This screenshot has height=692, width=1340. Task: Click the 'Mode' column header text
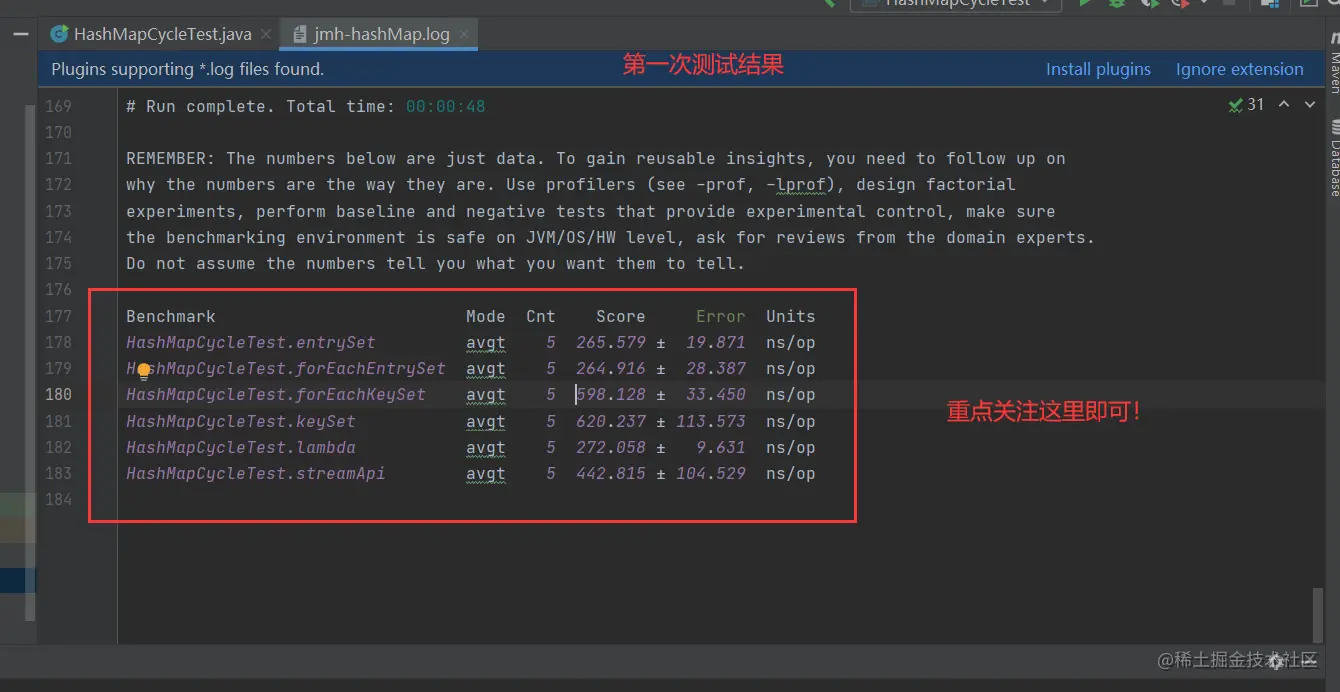point(486,316)
